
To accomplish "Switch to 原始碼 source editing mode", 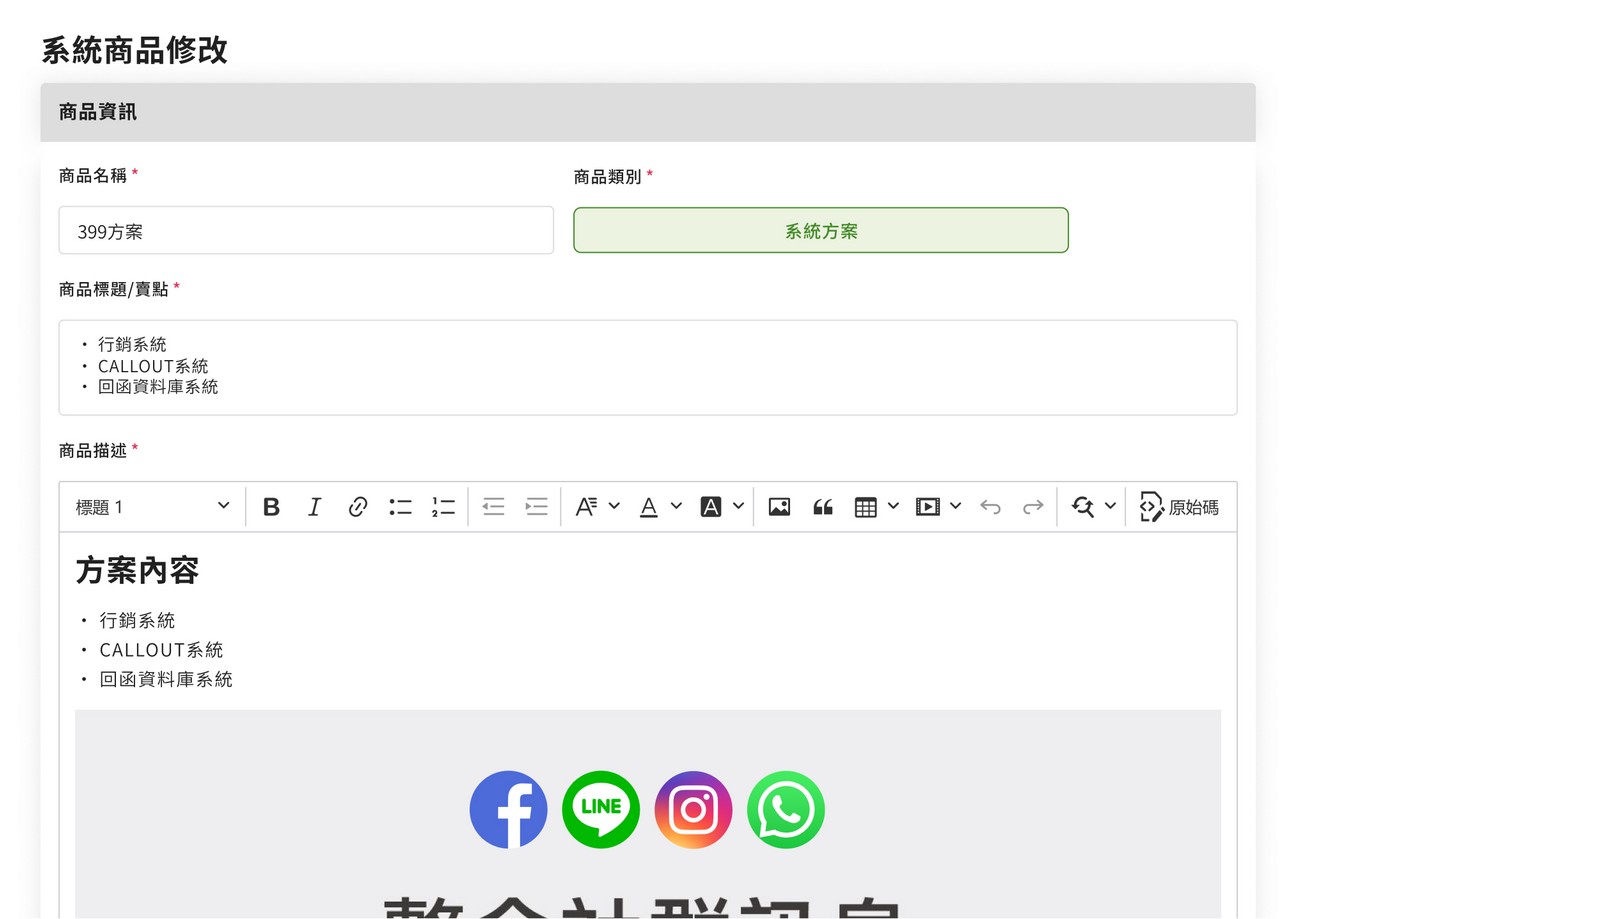I will click(x=1179, y=507).
